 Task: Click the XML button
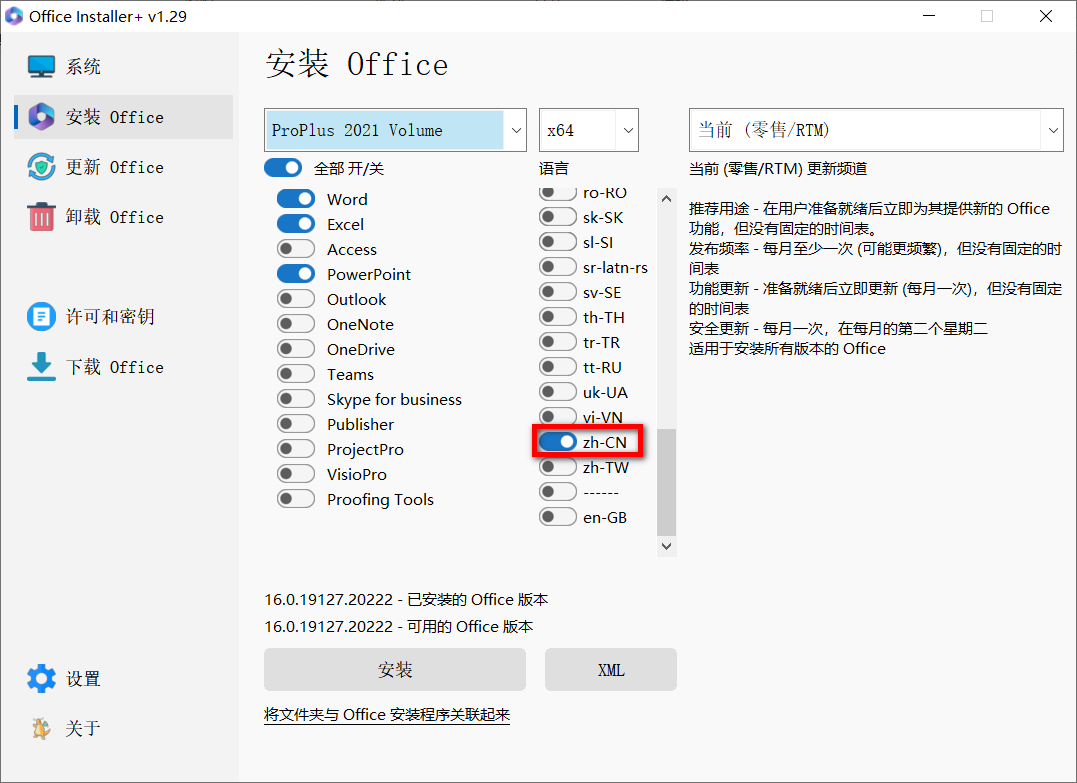click(611, 670)
